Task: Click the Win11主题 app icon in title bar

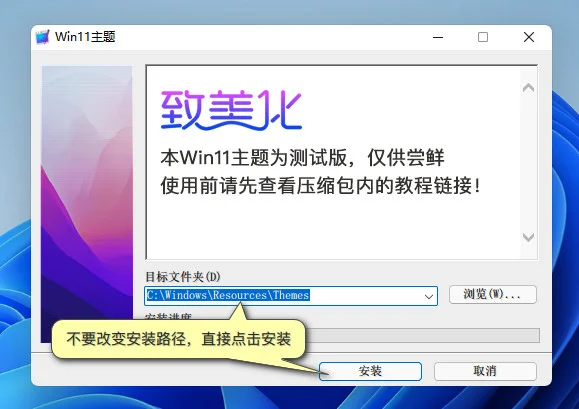Action: (42, 37)
